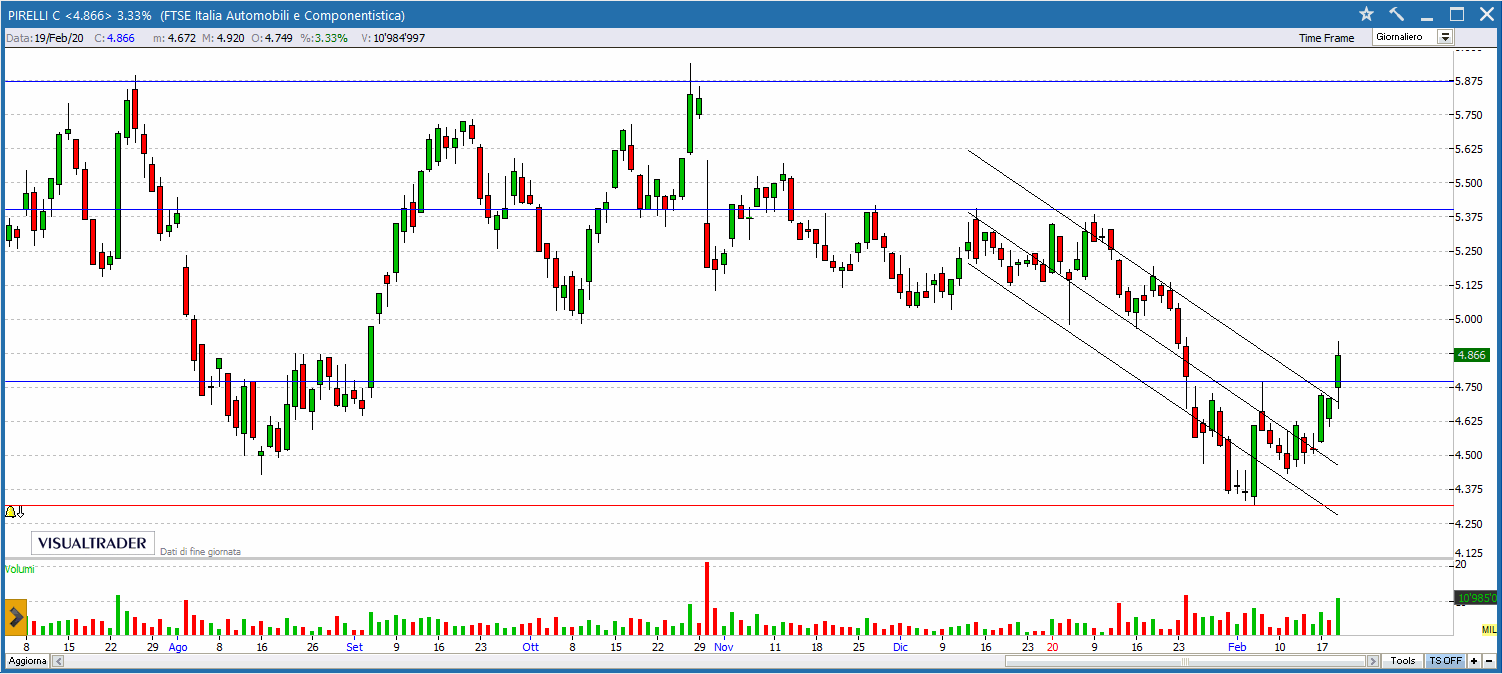Click the Ago month label on axis
Image resolution: width=1502 pixels, height=674 pixels.
tap(178, 647)
